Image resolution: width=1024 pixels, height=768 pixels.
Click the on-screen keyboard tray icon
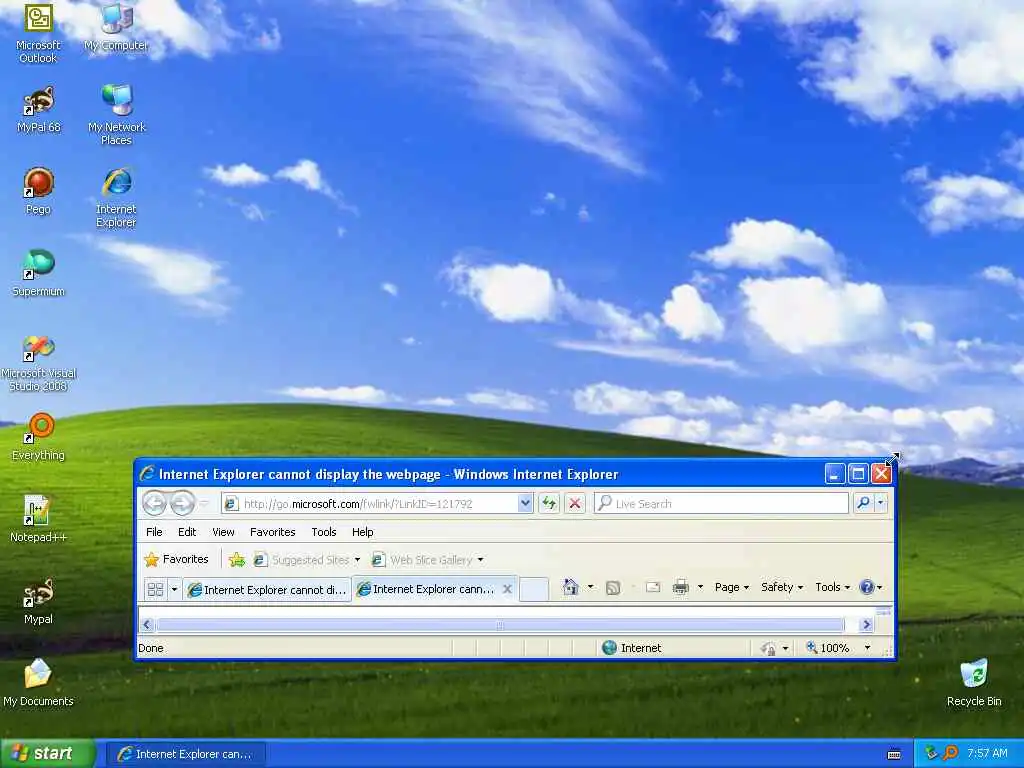pyautogui.click(x=894, y=754)
